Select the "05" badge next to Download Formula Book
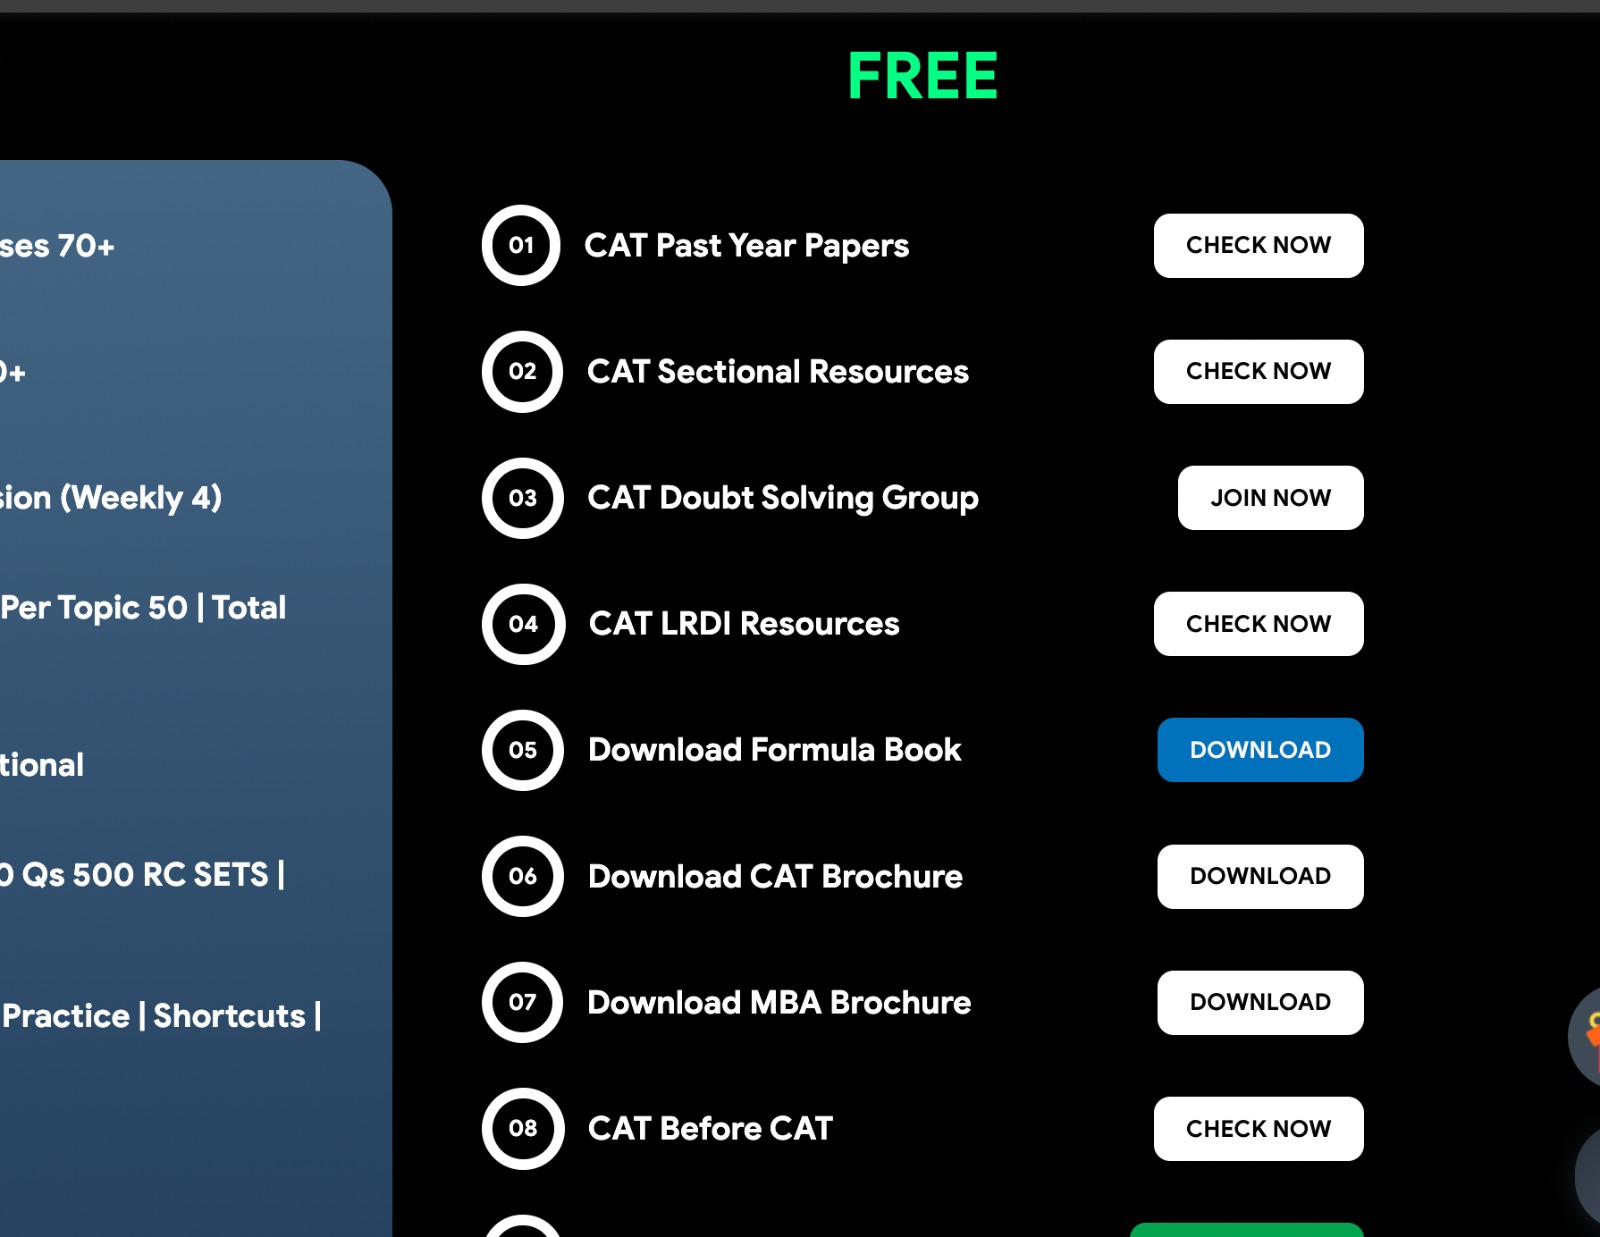Viewport: 1600px width, 1237px height. point(521,750)
